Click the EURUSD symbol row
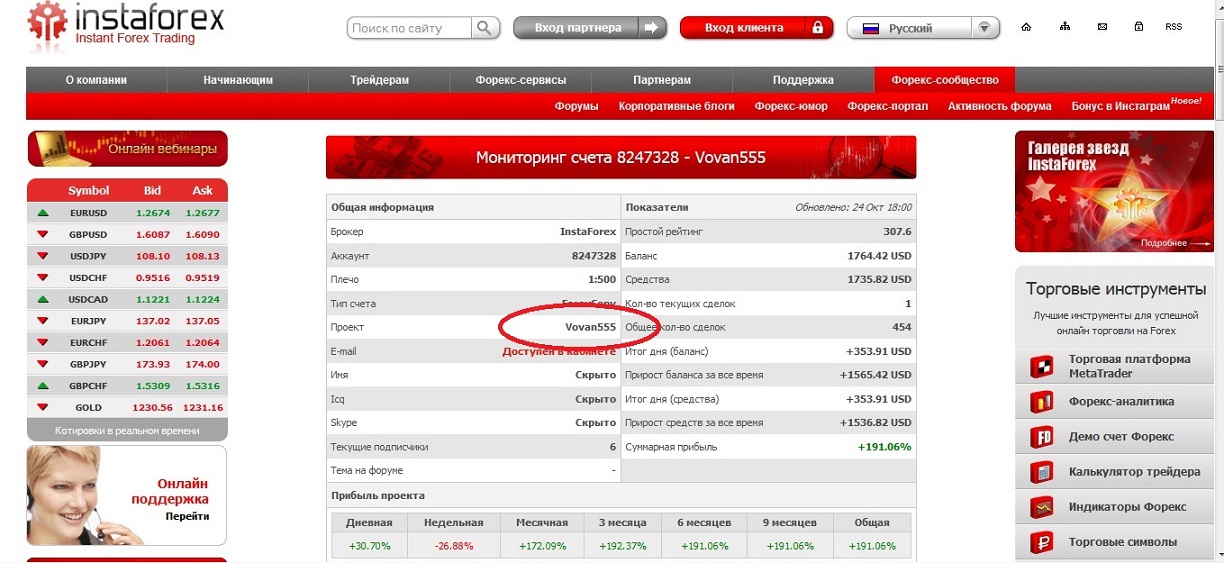The image size is (1224, 563). point(127,213)
